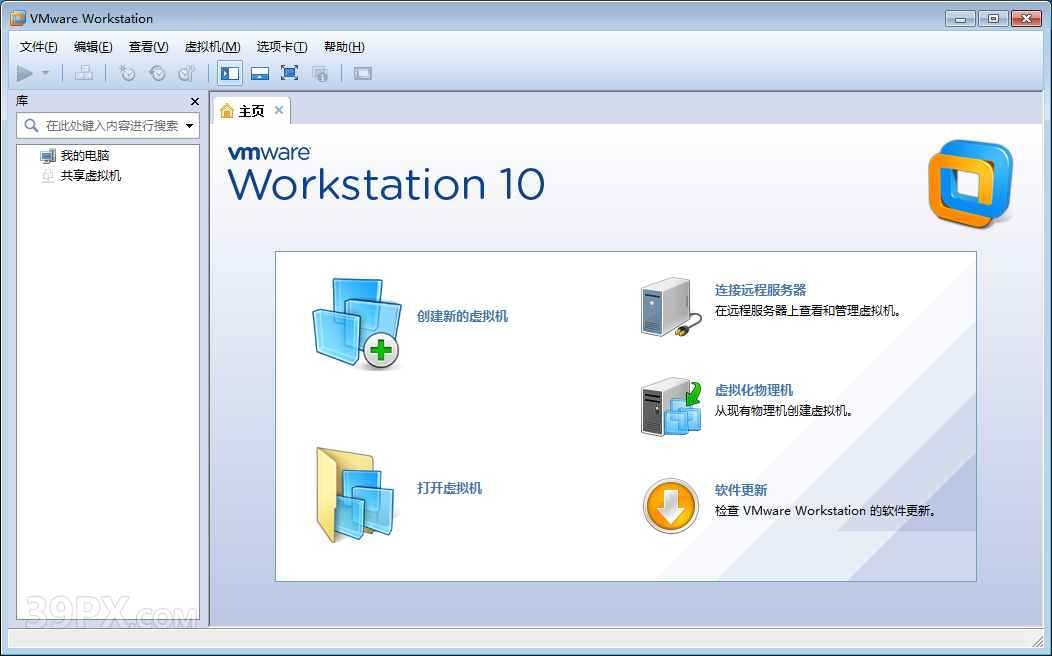1052x656 pixels.
Task: Click the open virtual machine folder icon
Action: pyautogui.click(x=356, y=495)
